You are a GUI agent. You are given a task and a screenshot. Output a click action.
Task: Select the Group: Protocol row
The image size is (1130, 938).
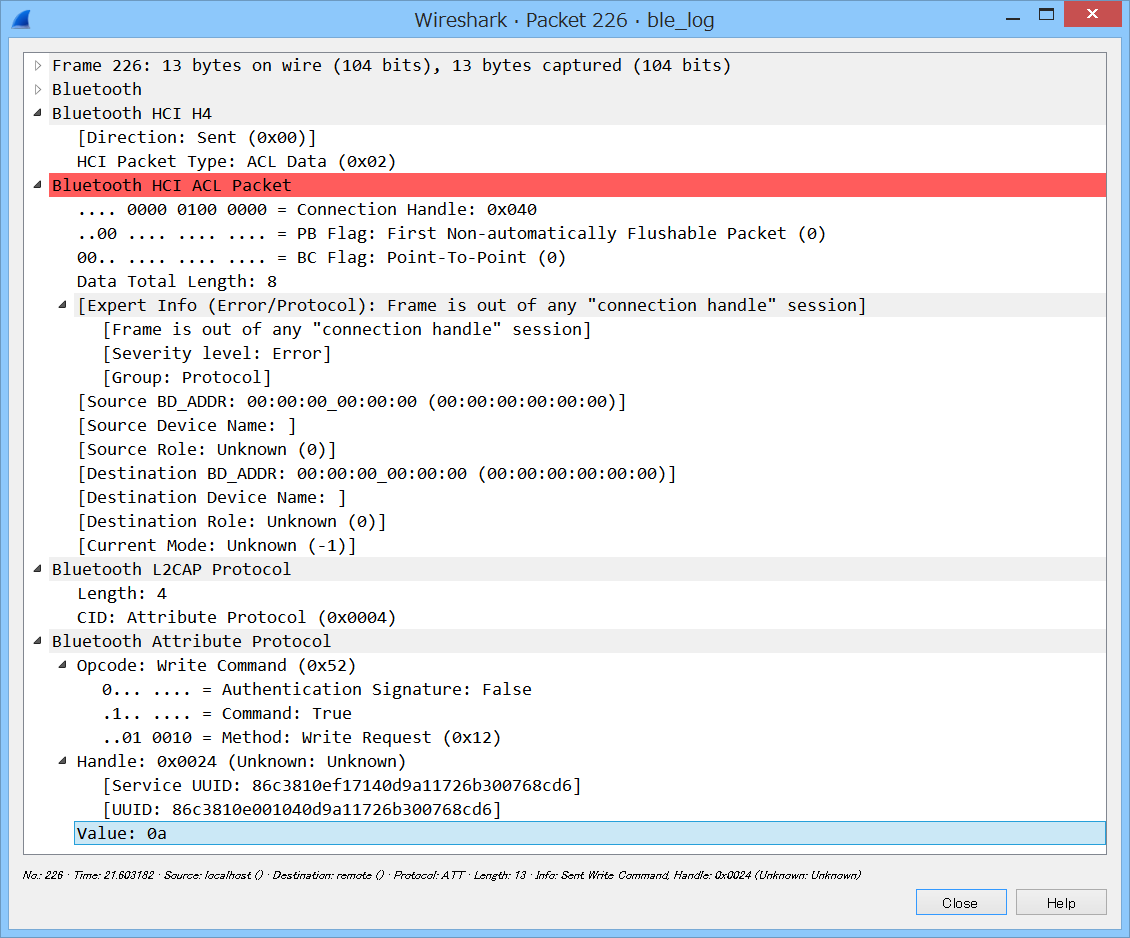602,378
